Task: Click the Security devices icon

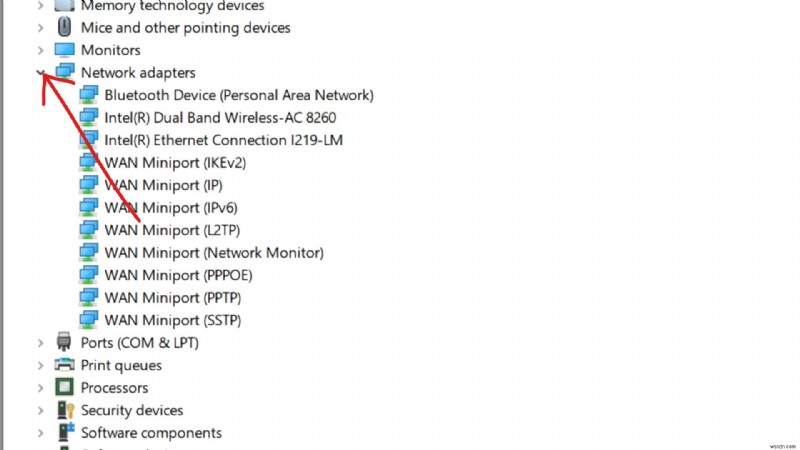Action: [65, 410]
